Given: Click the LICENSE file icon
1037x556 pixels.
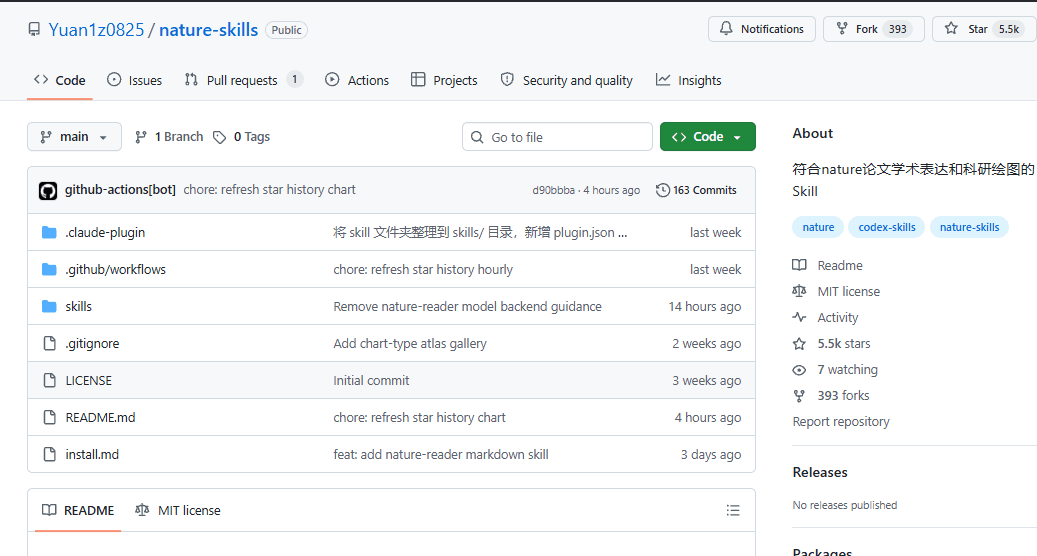Looking at the screenshot, I should pos(49,380).
